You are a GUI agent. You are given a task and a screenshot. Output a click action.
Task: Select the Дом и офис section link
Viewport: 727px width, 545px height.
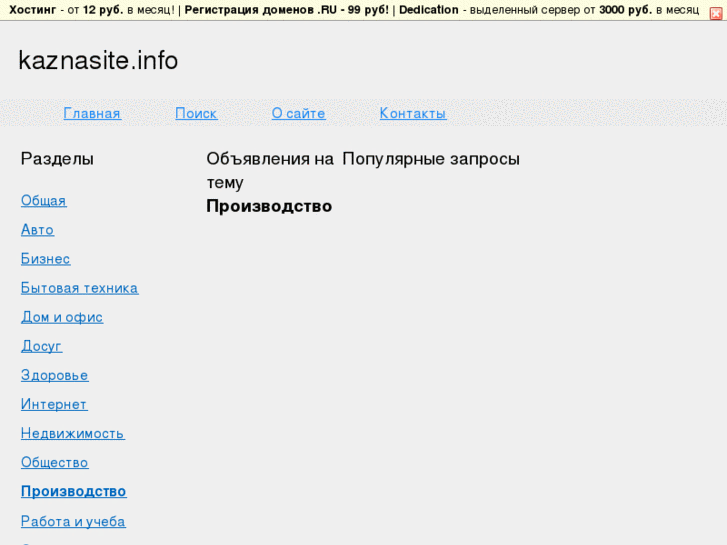(x=62, y=317)
